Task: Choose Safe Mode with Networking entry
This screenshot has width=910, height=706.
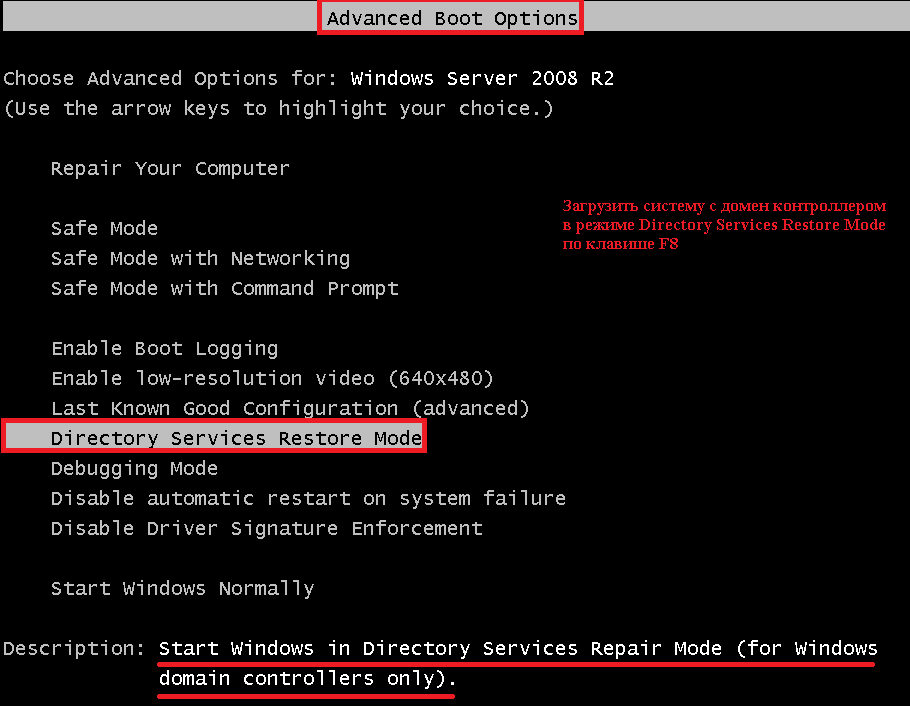Action: [x=200, y=258]
